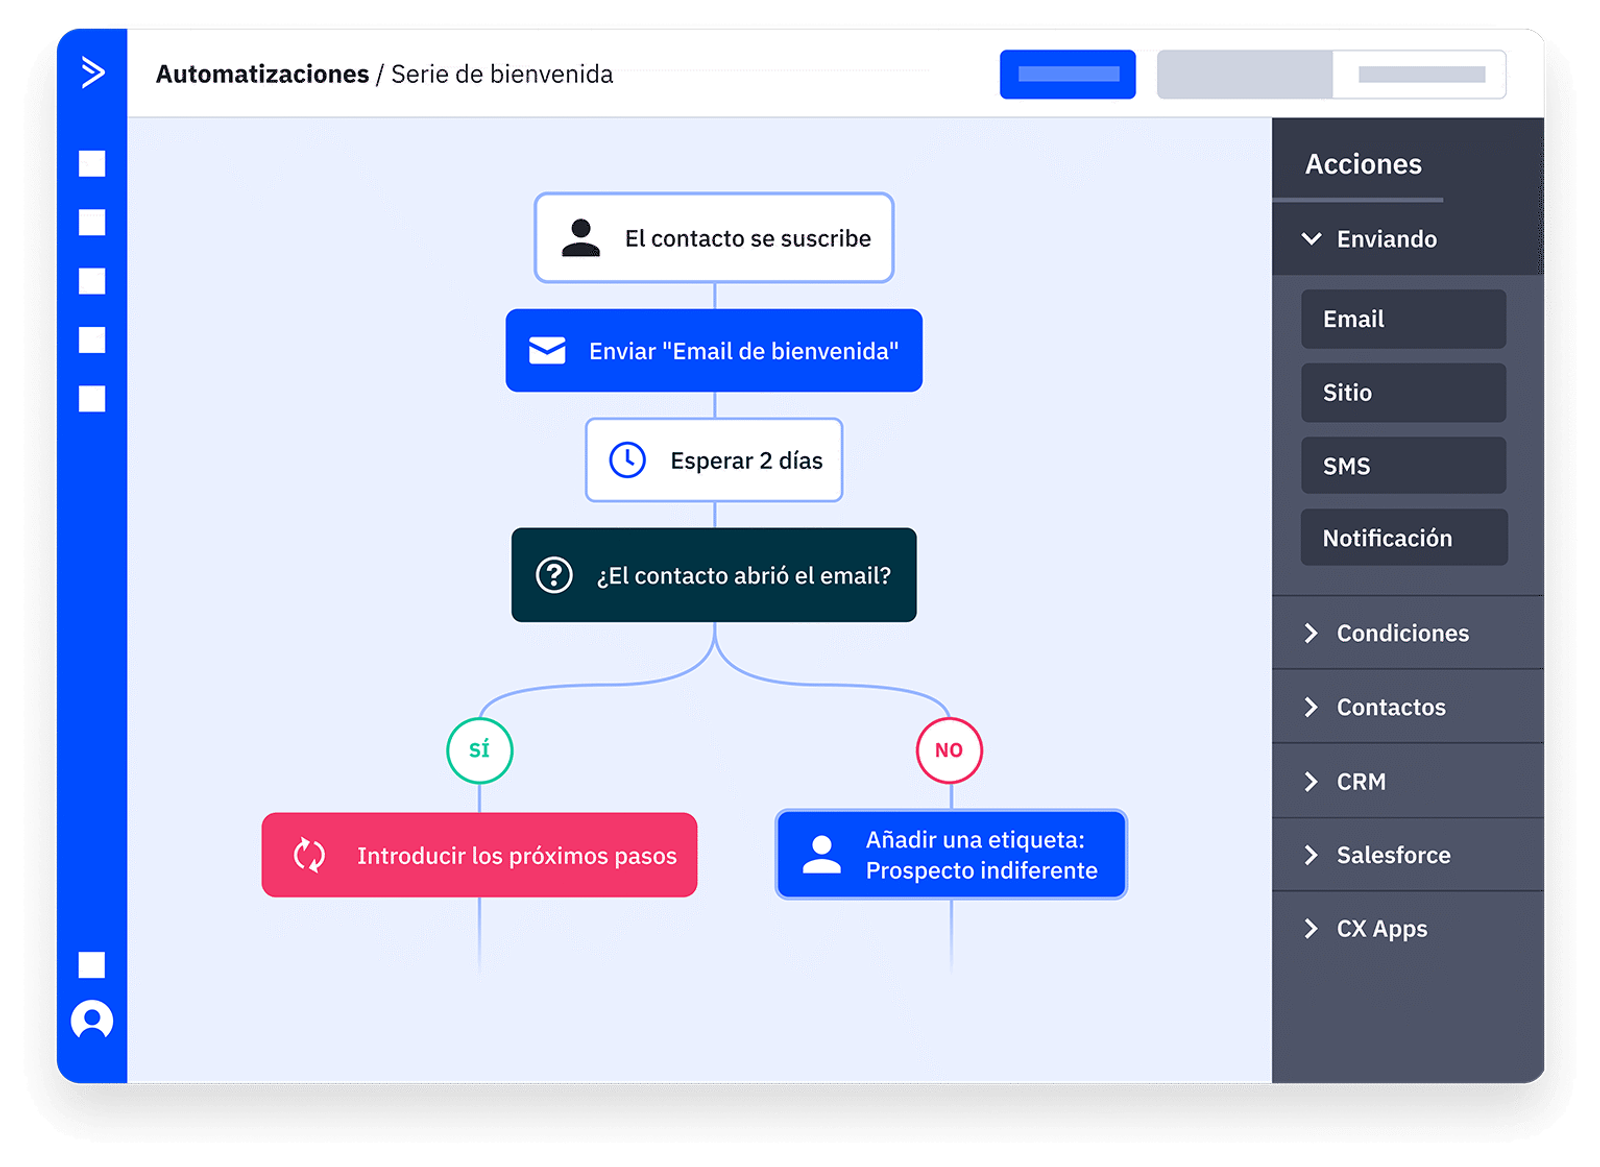Image resolution: width=1600 pixels, height=1167 pixels.
Task: Click the question mark condition icon
Action: tap(554, 575)
